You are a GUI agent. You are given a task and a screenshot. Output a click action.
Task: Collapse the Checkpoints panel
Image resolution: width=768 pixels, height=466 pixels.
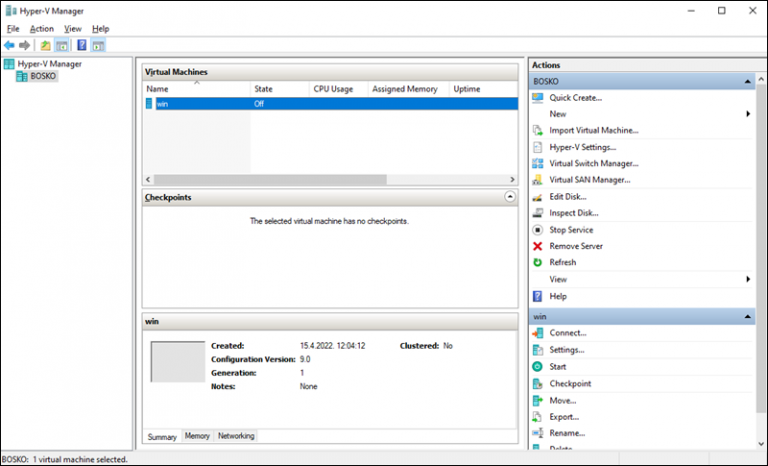tap(509, 198)
